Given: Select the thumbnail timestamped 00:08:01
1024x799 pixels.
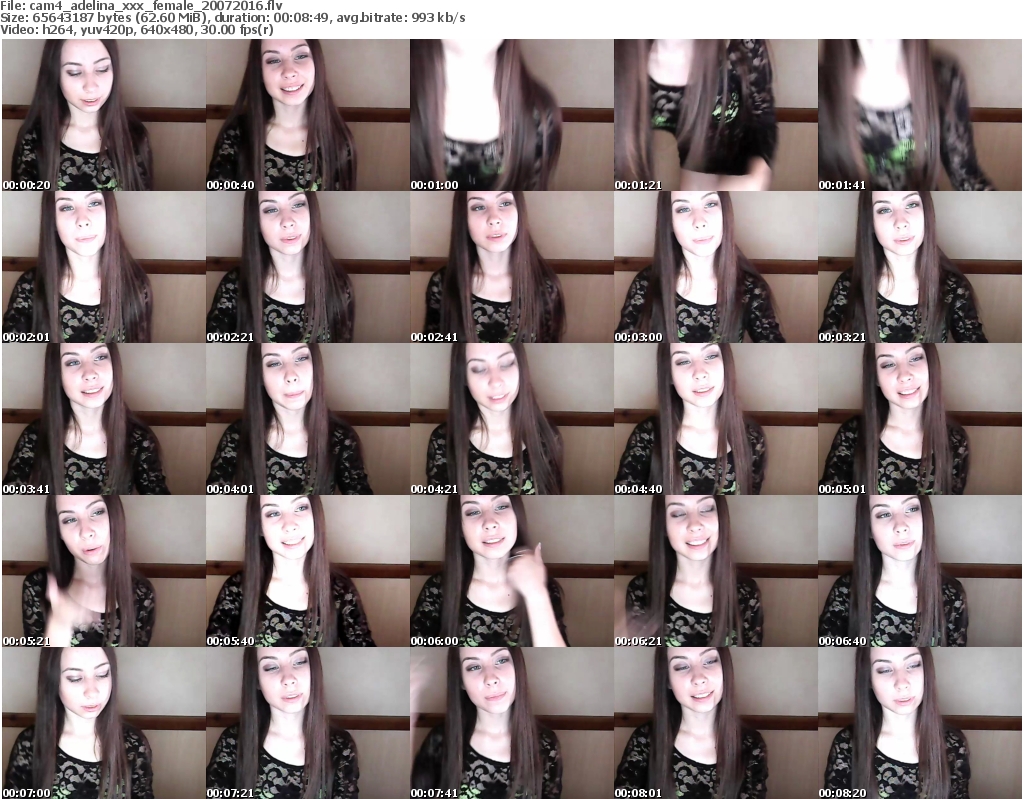Looking at the screenshot, I should coord(716,723).
